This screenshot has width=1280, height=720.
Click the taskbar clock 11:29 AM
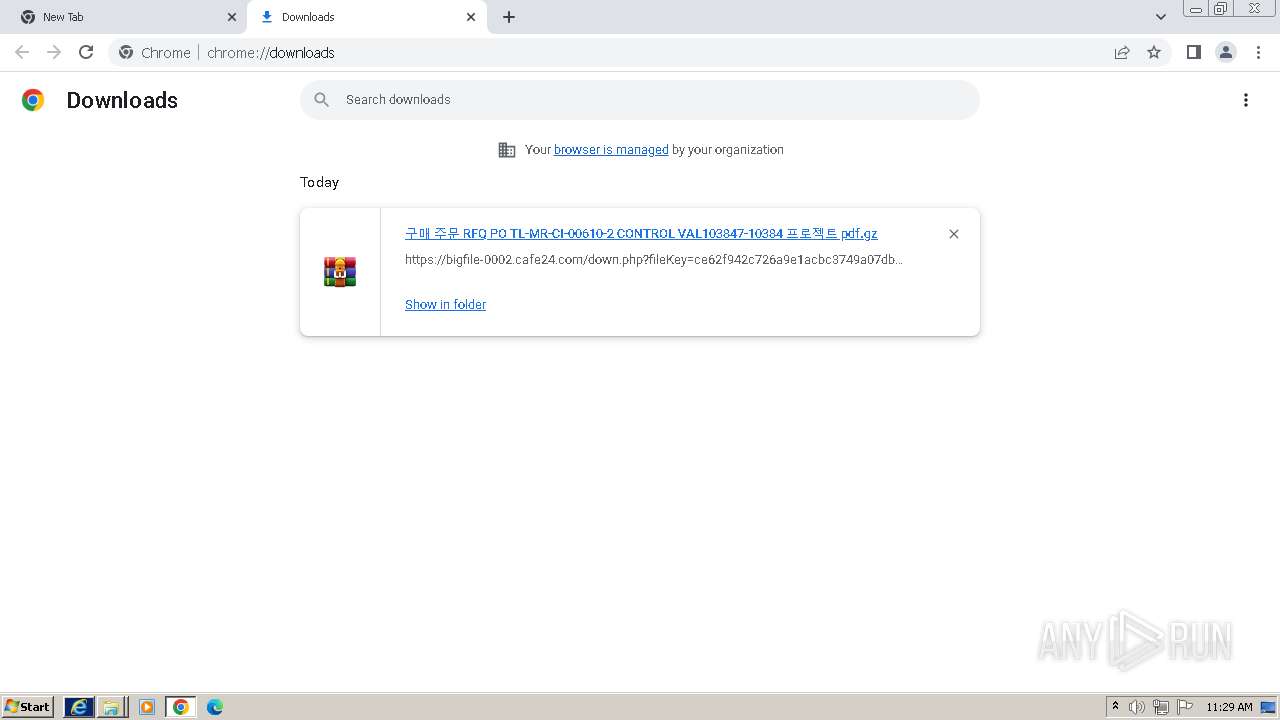(x=1229, y=707)
